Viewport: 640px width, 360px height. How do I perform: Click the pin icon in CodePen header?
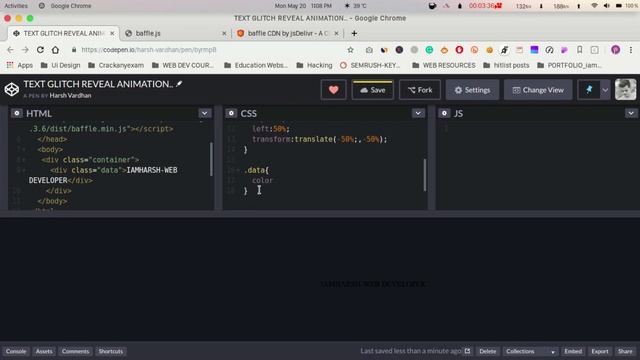[589, 90]
